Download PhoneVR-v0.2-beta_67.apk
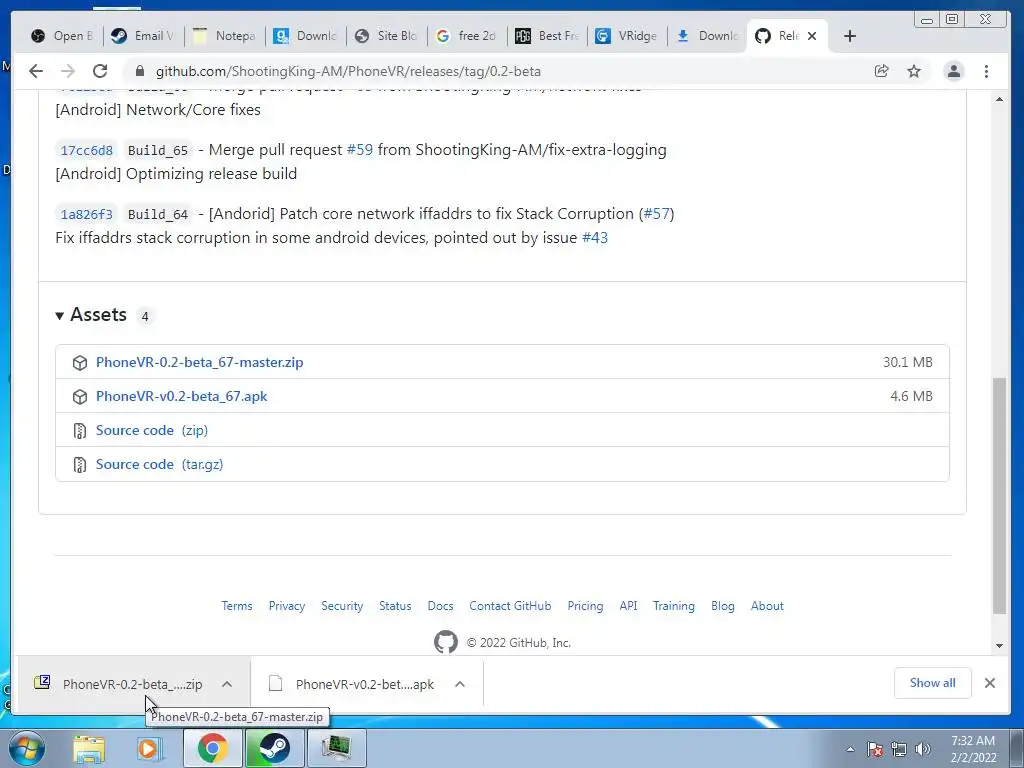 click(182, 396)
